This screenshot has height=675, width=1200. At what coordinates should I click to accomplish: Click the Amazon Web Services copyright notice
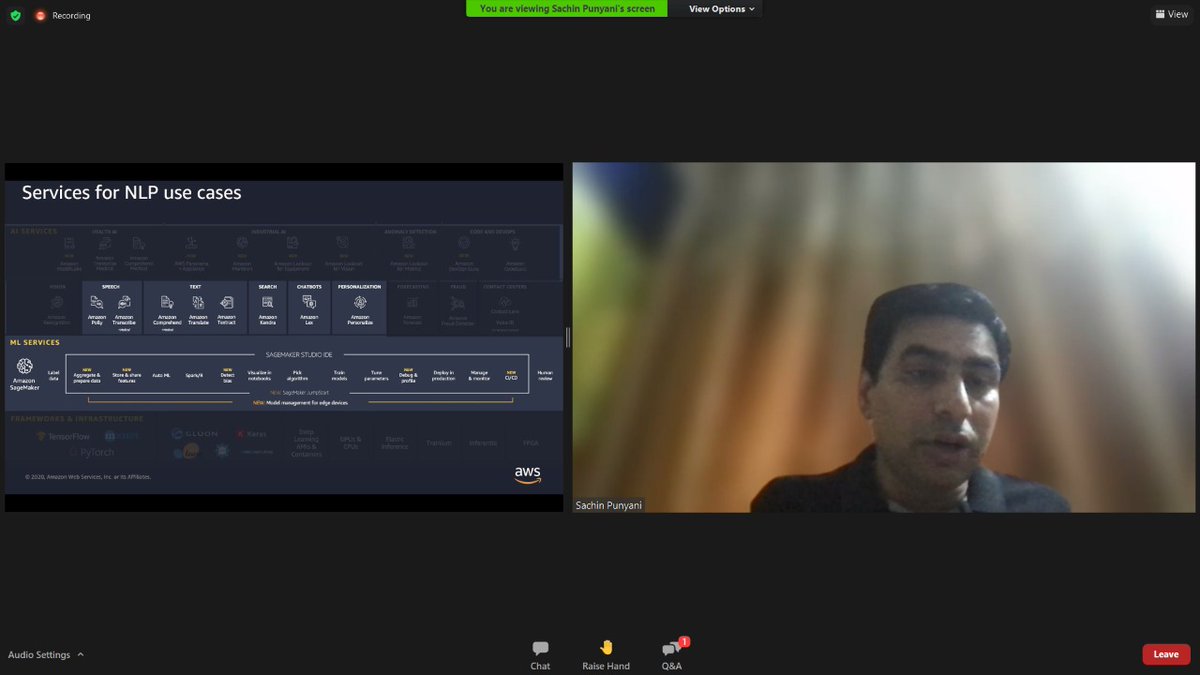click(87, 476)
